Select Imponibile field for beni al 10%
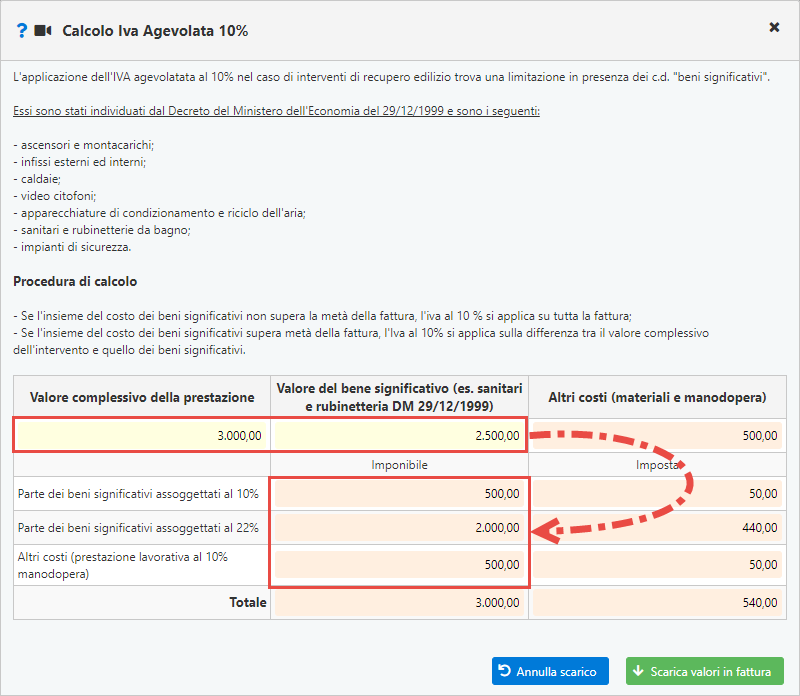800x696 pixels. click(399, 493)
